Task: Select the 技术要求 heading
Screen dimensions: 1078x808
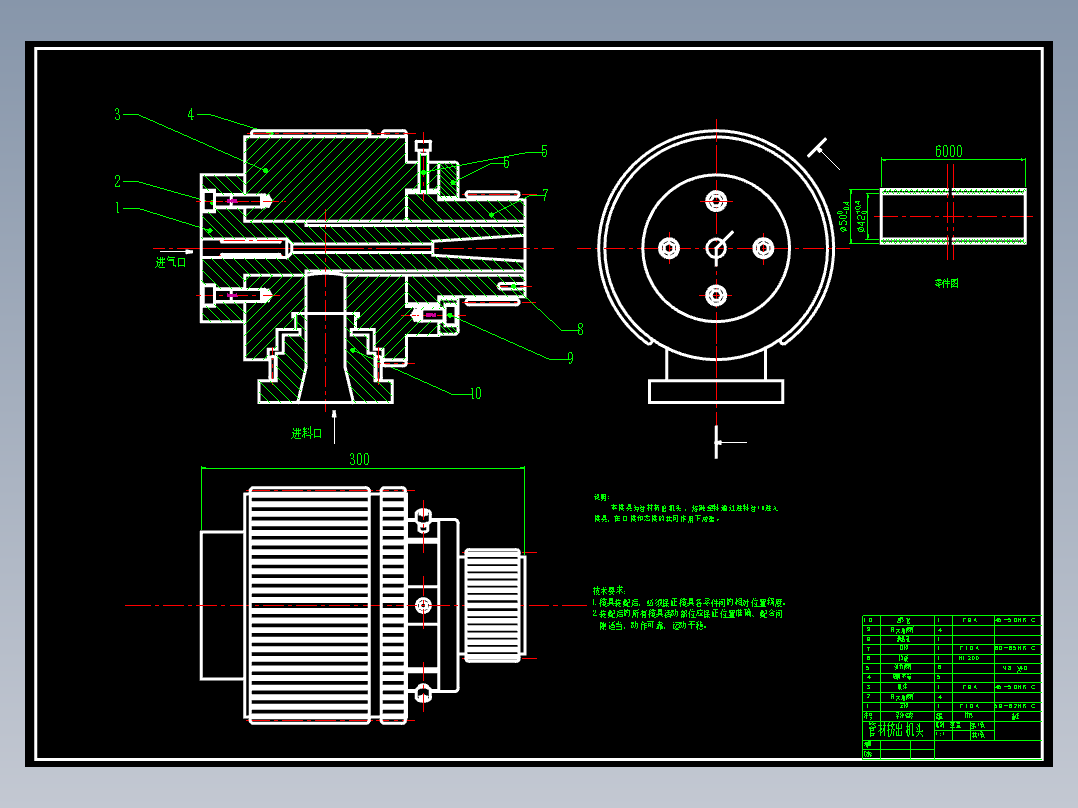Action: (609, 590)
